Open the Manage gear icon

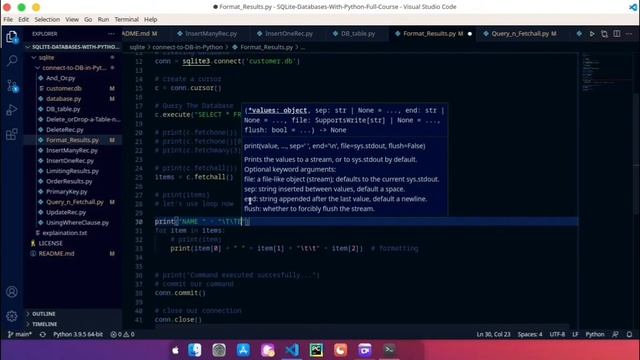click(x=12, y=316)
